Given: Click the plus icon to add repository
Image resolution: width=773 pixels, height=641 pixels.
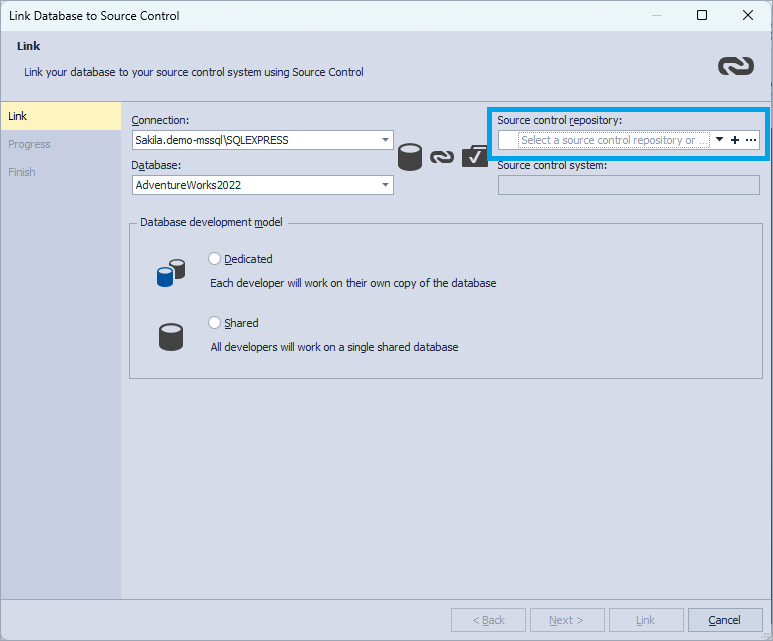Looking at the screenshot, I should click(735, 140).
